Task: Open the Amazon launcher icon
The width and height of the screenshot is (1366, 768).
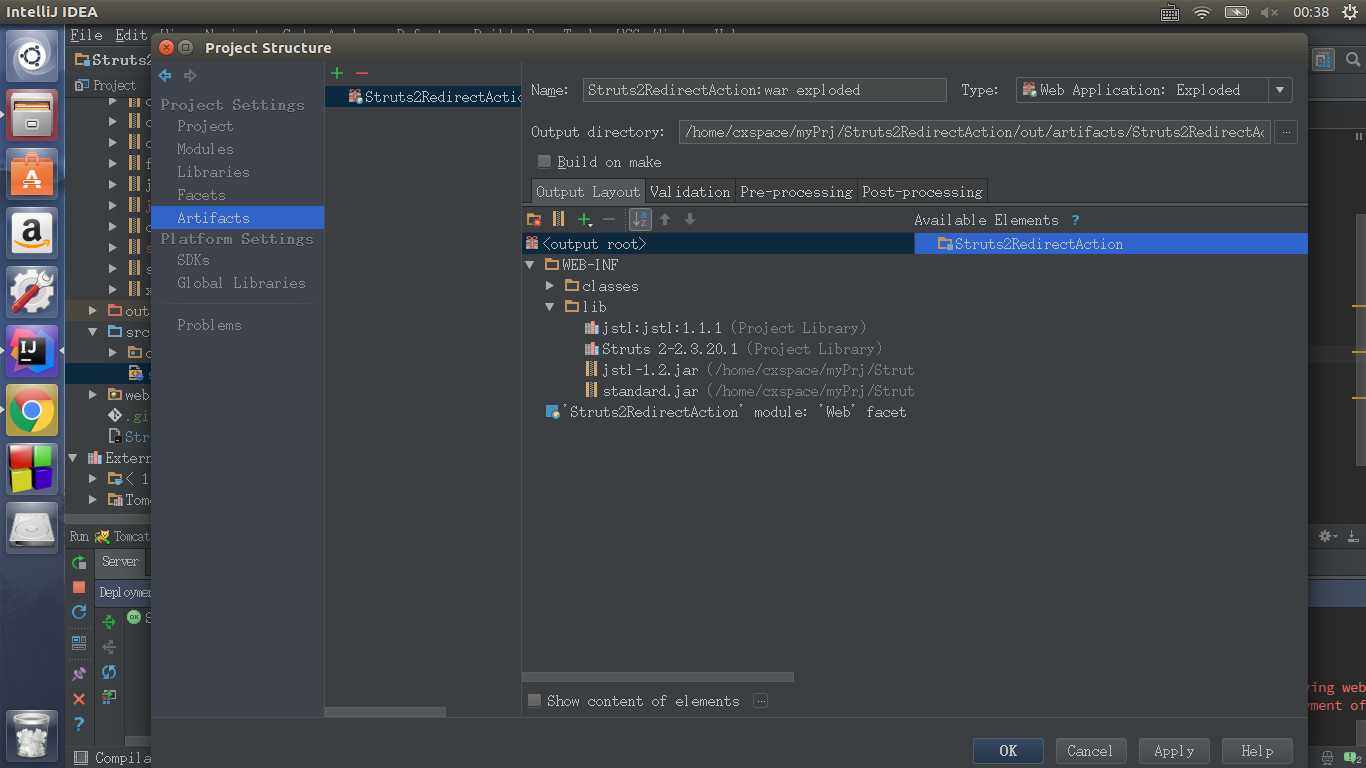Action: (x=32, y=232)
